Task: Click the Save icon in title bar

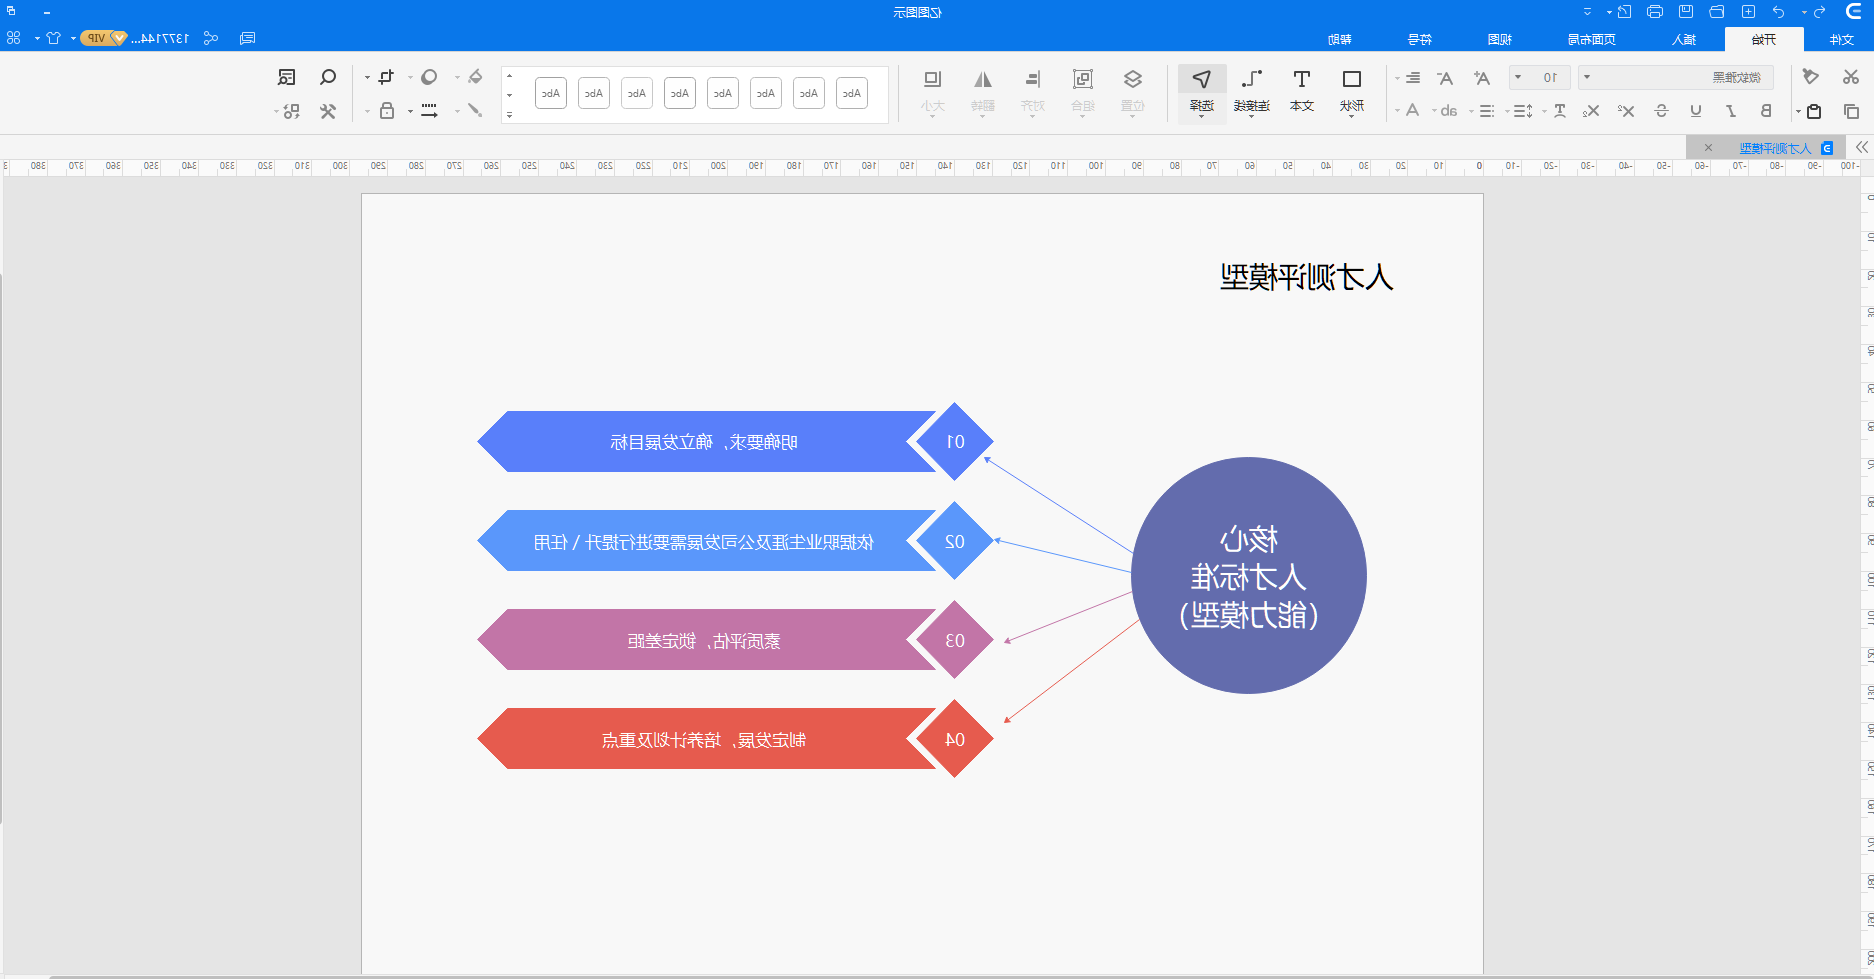Action: tap(1686, 12)
